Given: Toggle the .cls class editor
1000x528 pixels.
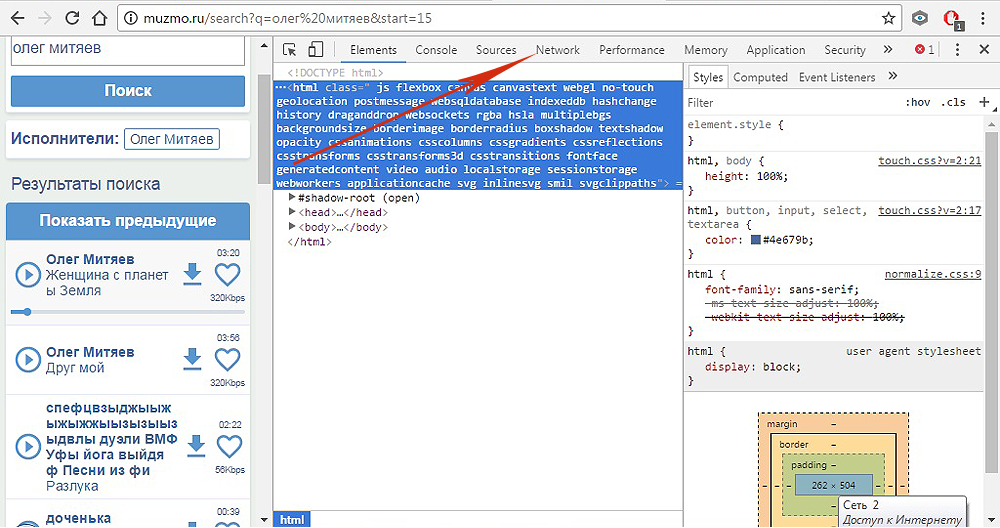Looking at the screenshot, I should pyautogui.click(x=953, y=103).
